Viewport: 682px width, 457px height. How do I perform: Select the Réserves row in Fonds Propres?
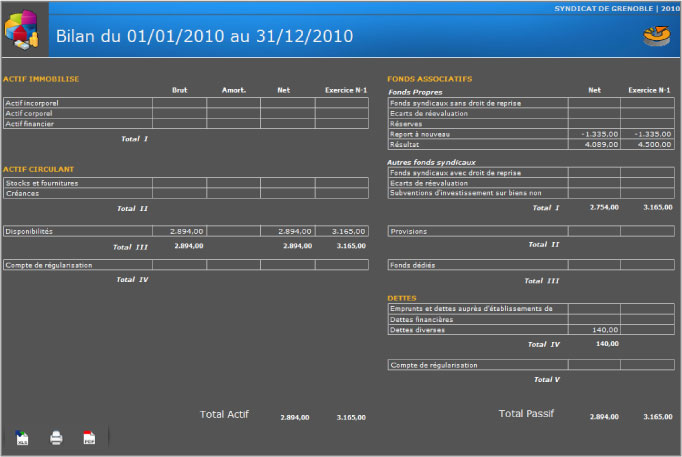[477, 123]
